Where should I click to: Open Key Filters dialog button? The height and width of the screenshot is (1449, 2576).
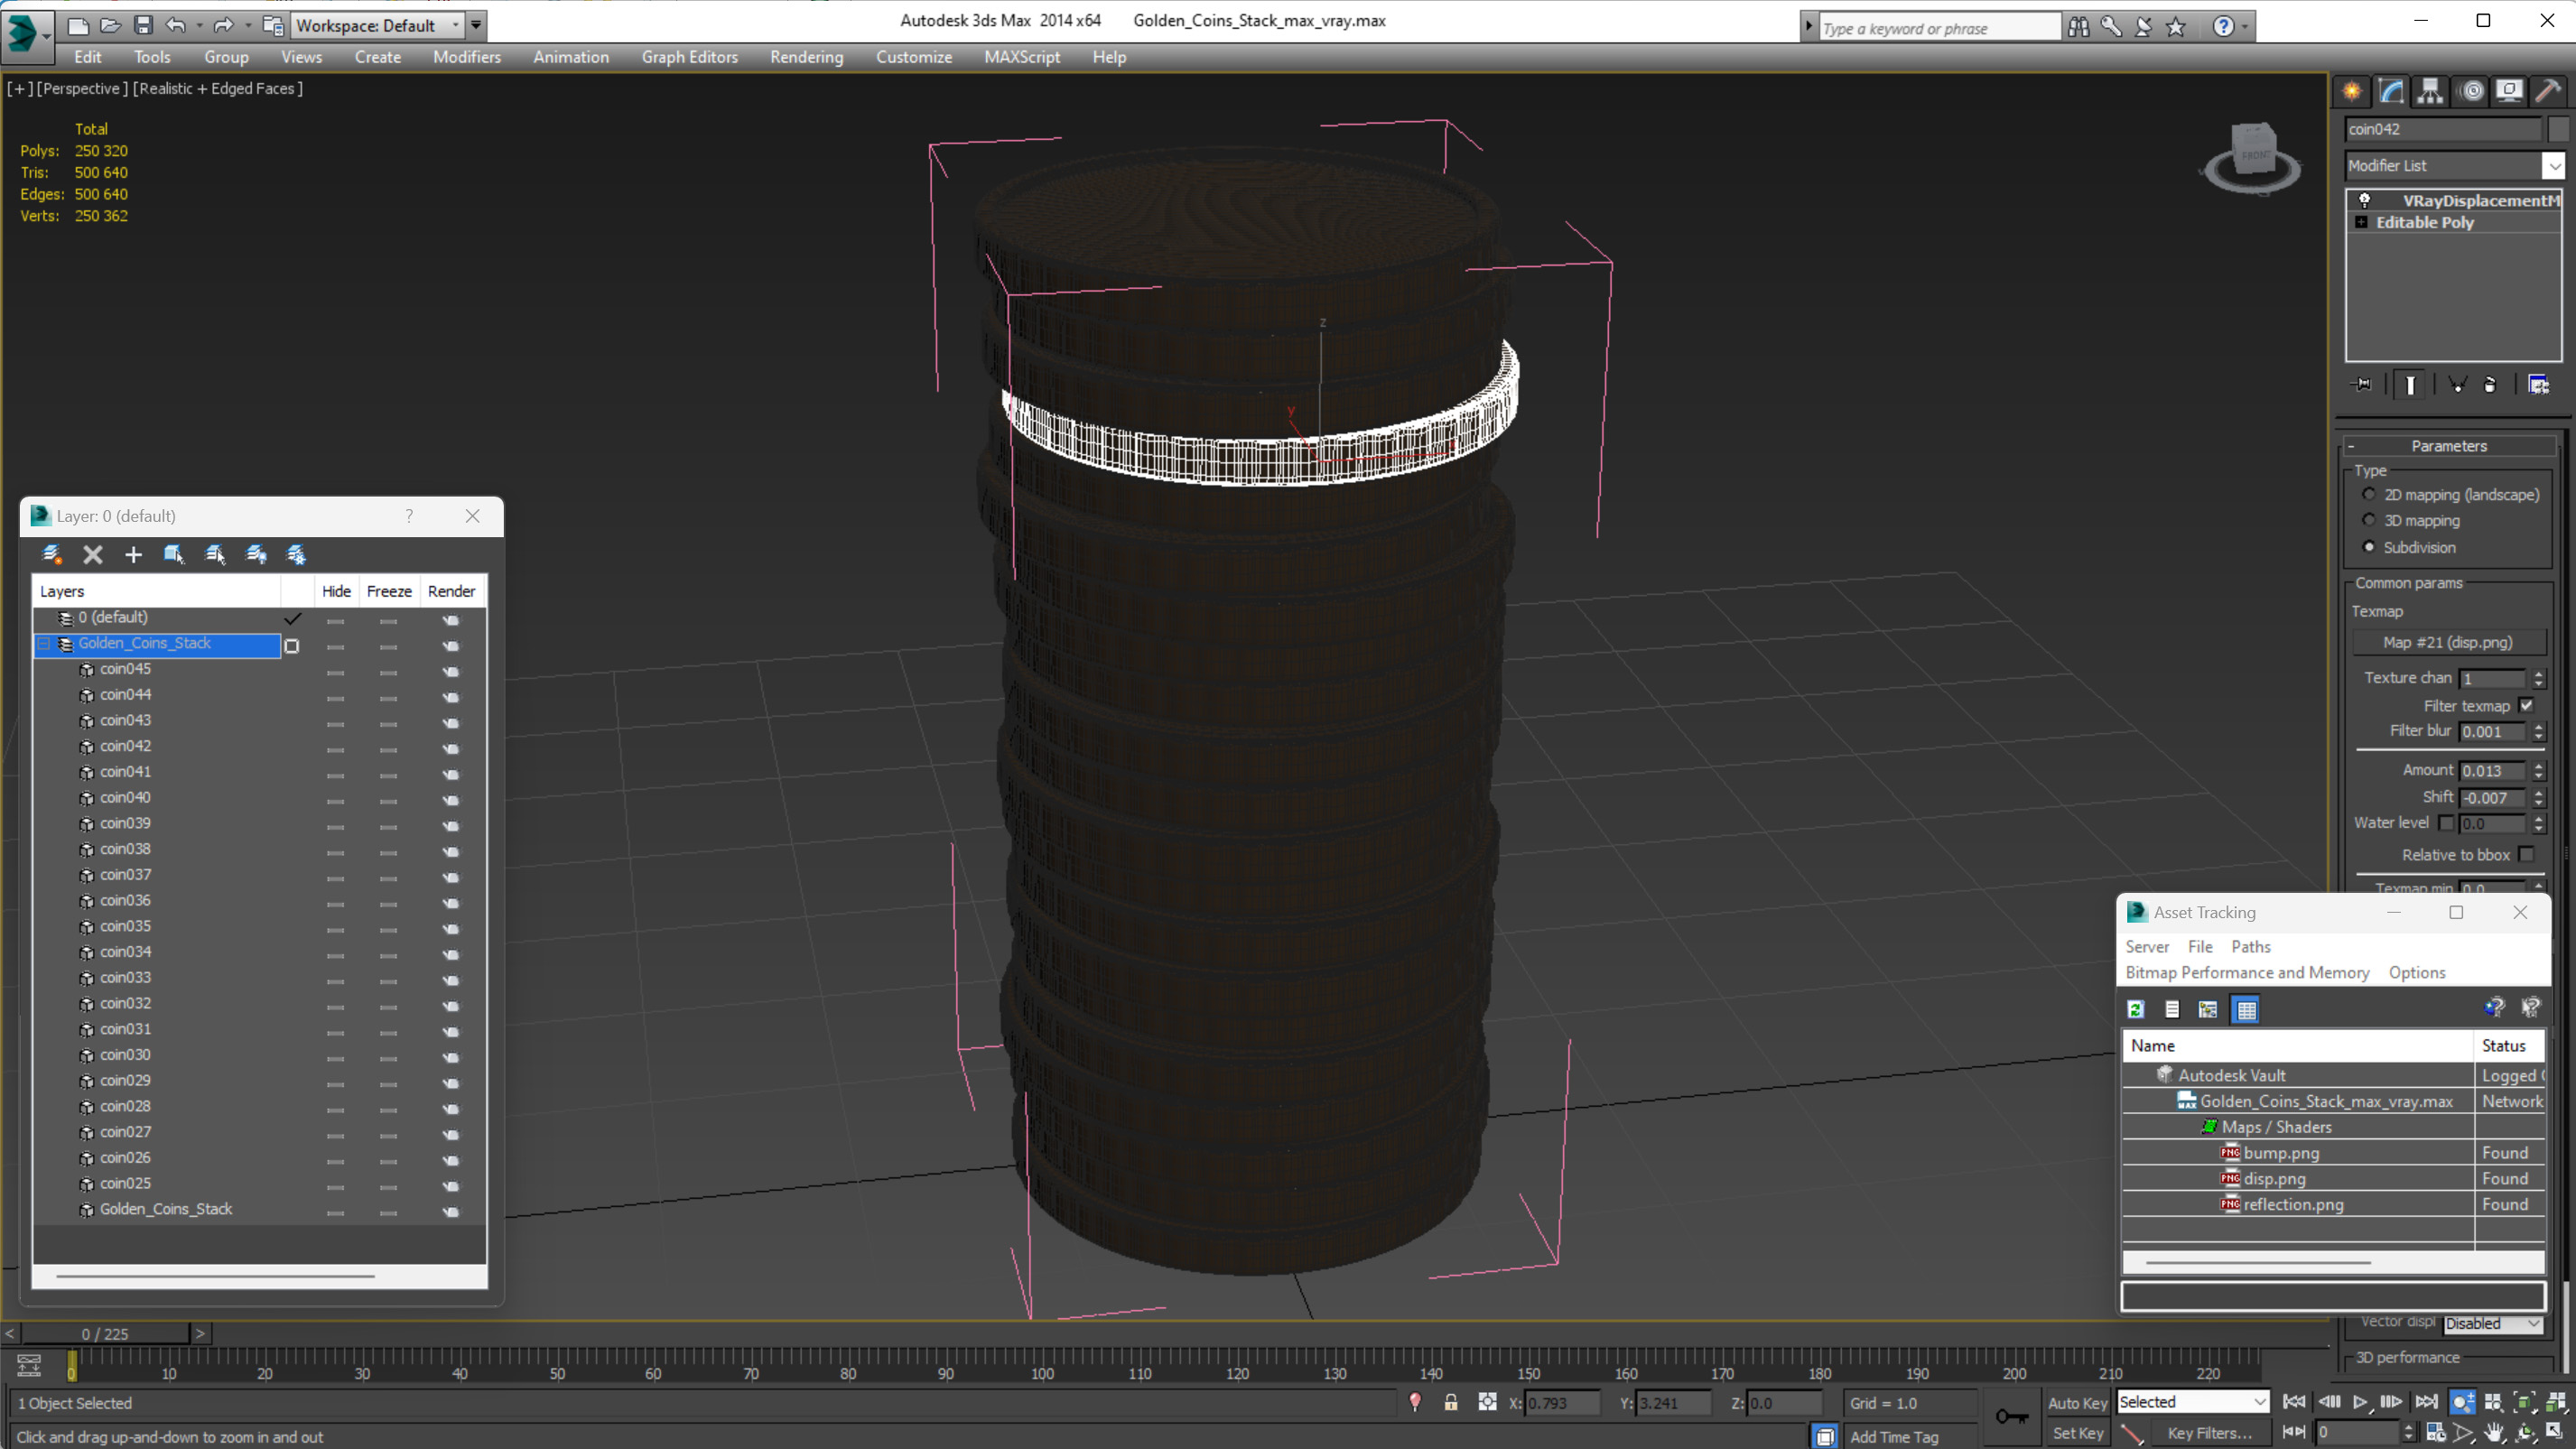2209,1433
